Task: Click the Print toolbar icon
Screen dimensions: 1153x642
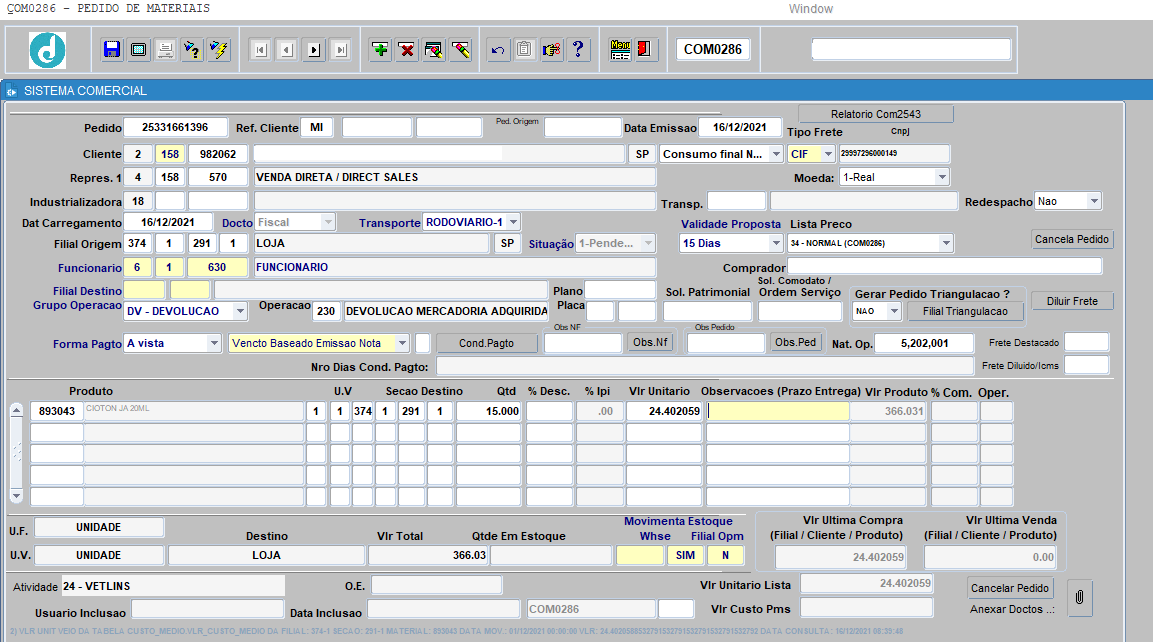Action: (165, 49)
